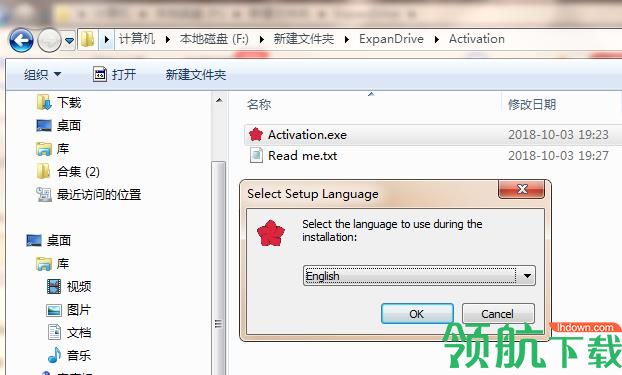This screenshot has width=622, height=375.
Task: Click the 音乐 note icon
Action: point(54,355)
